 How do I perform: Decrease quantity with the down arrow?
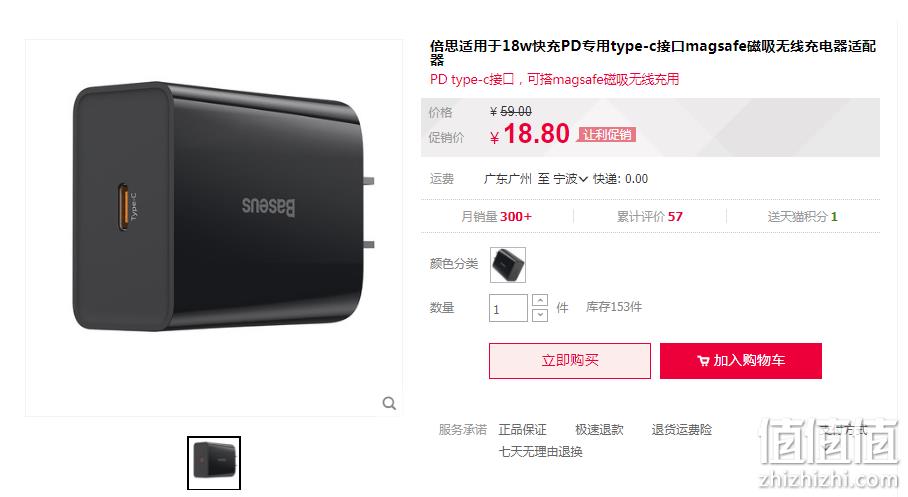[x=540, y=315]
